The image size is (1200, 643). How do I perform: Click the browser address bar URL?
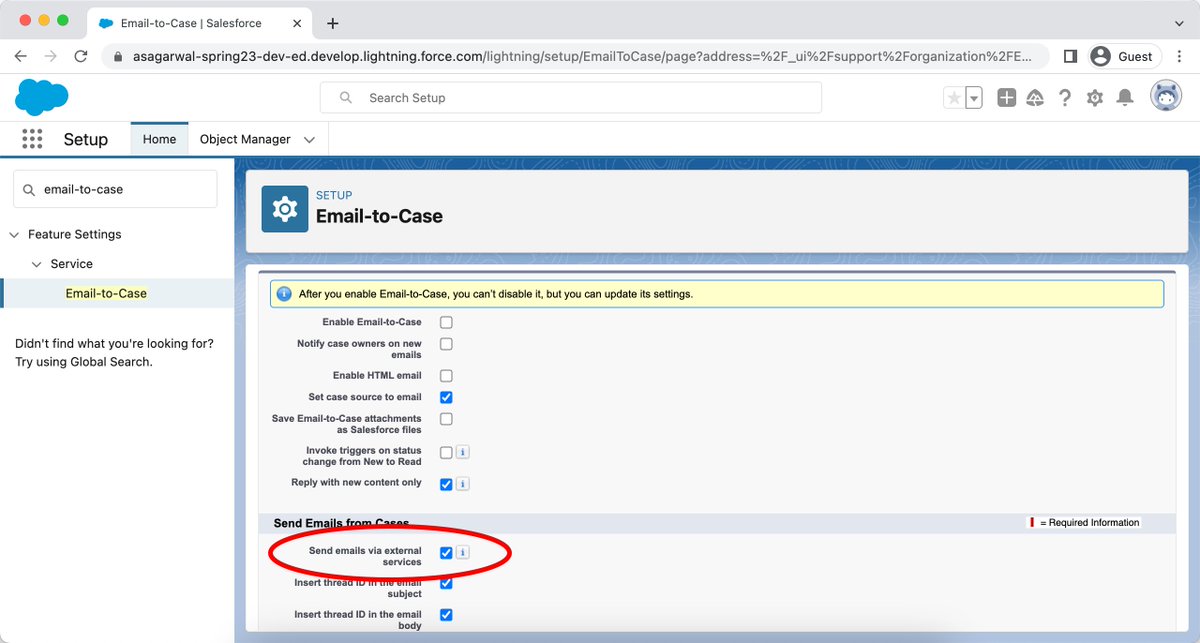(582, 57)
